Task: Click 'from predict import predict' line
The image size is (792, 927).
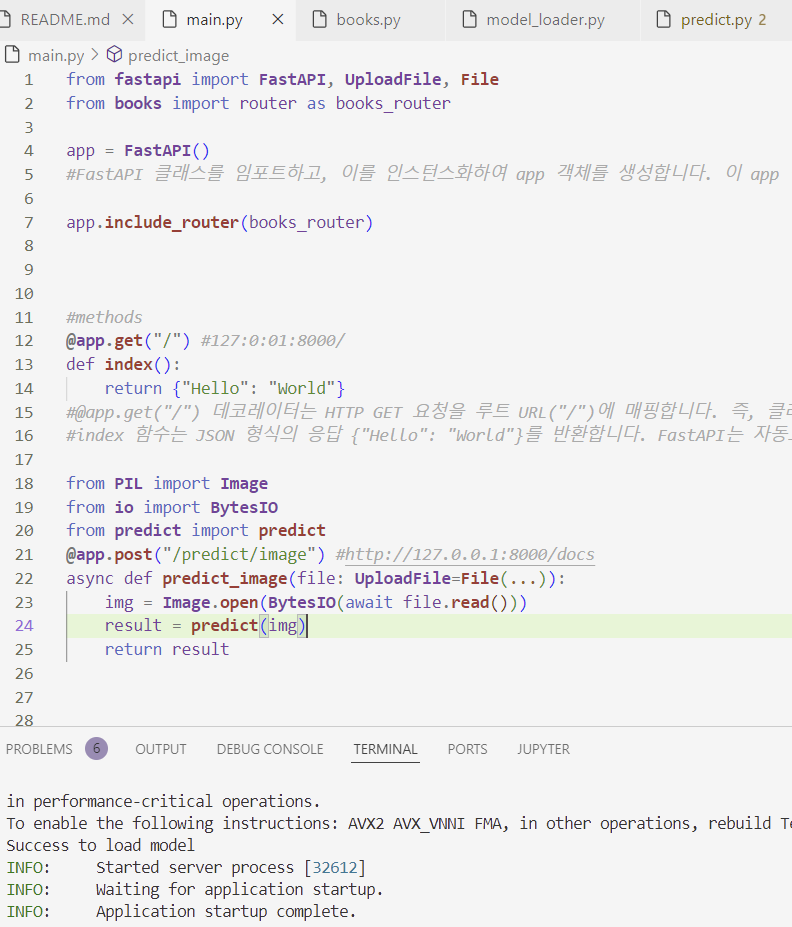Action: [196, 531]
